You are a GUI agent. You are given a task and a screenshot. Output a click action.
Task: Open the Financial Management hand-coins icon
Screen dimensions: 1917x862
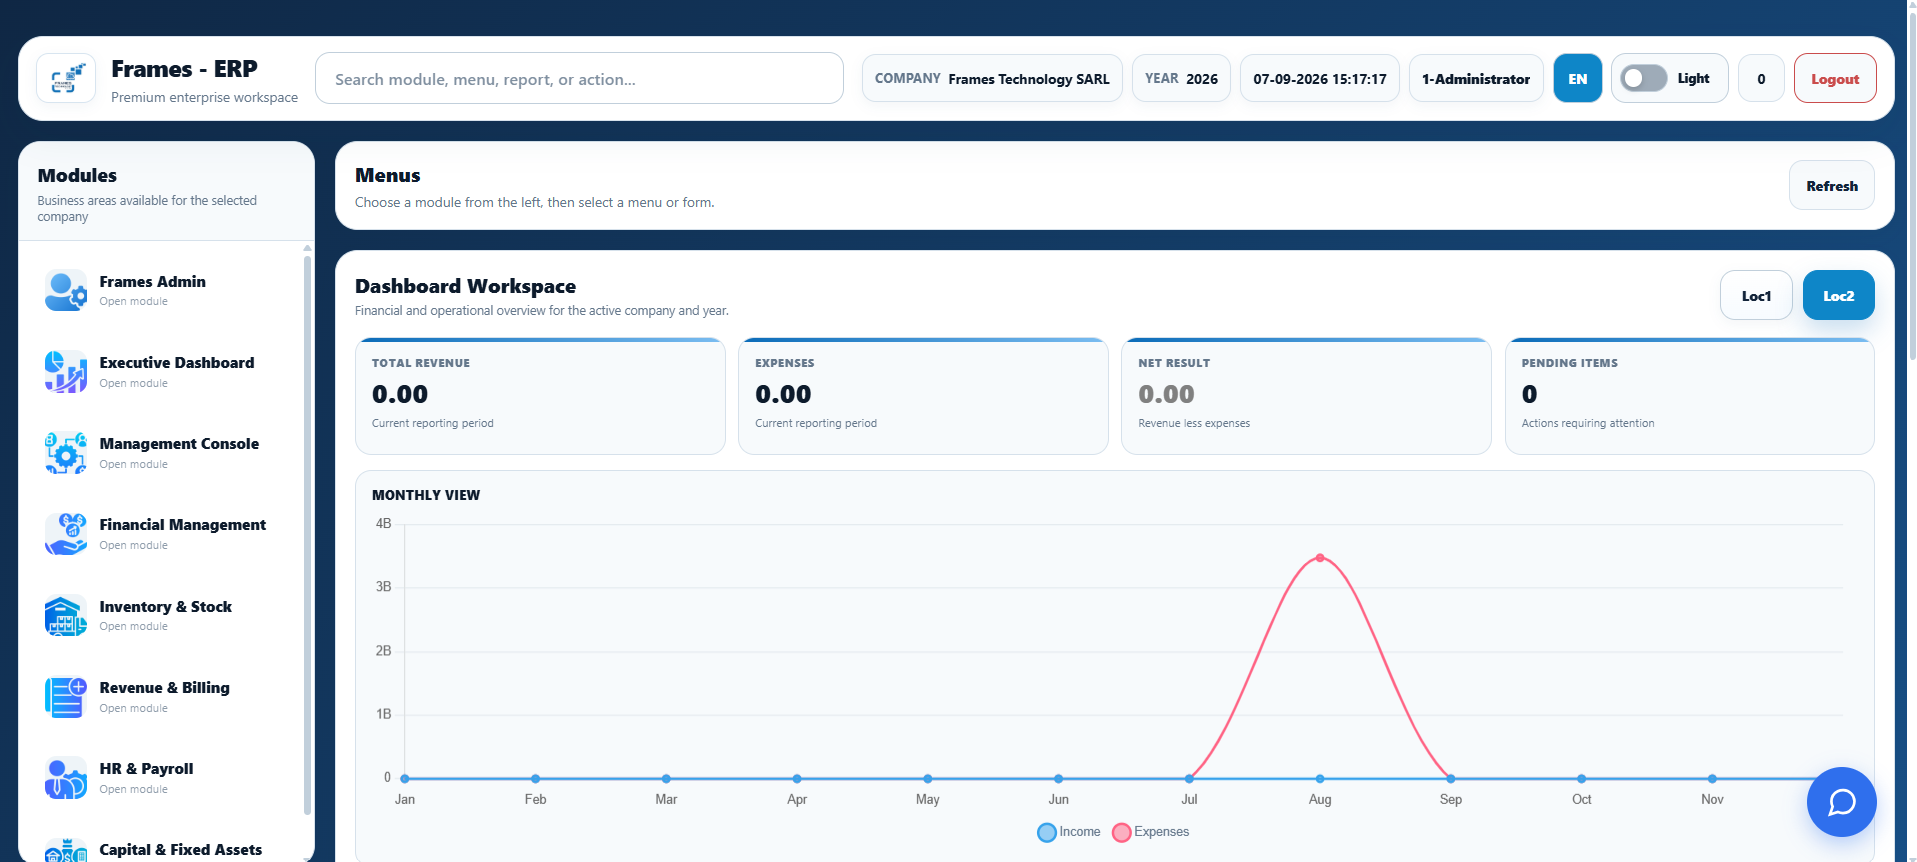66,534
